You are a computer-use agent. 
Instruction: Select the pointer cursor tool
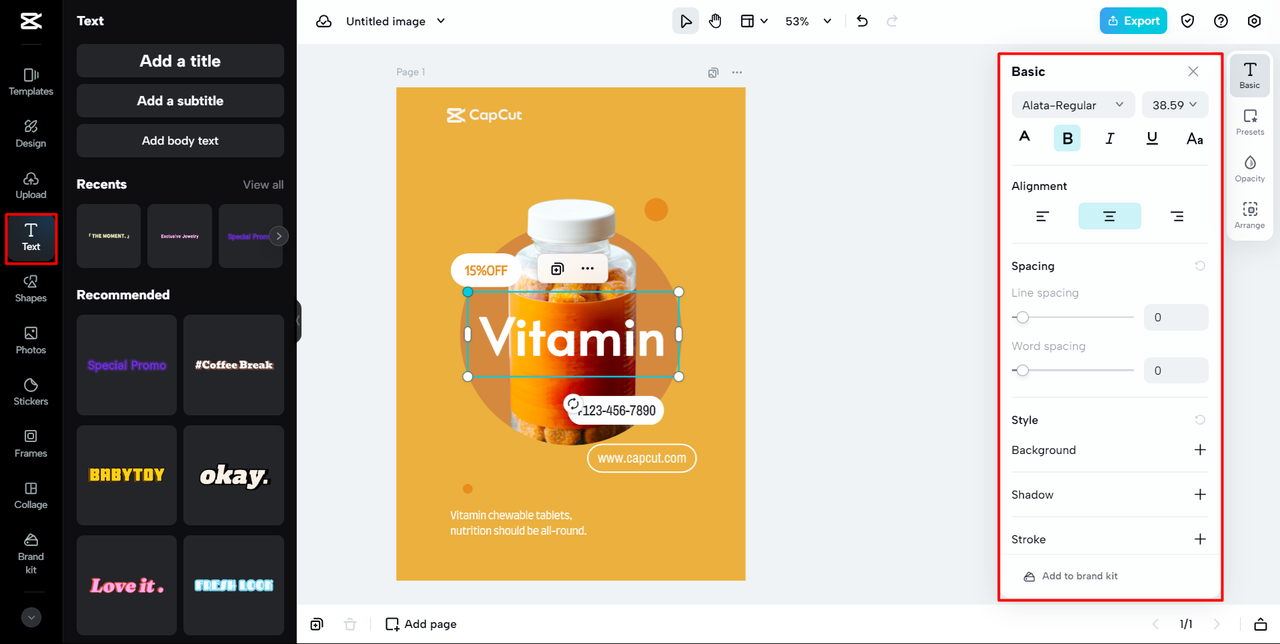pyautogui.click(x=685, y=21)
